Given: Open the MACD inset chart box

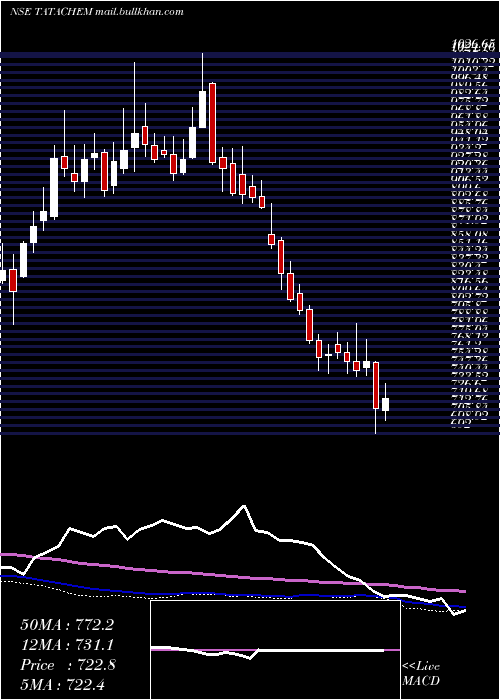Looking at the screenshot, I should [275, 650].
